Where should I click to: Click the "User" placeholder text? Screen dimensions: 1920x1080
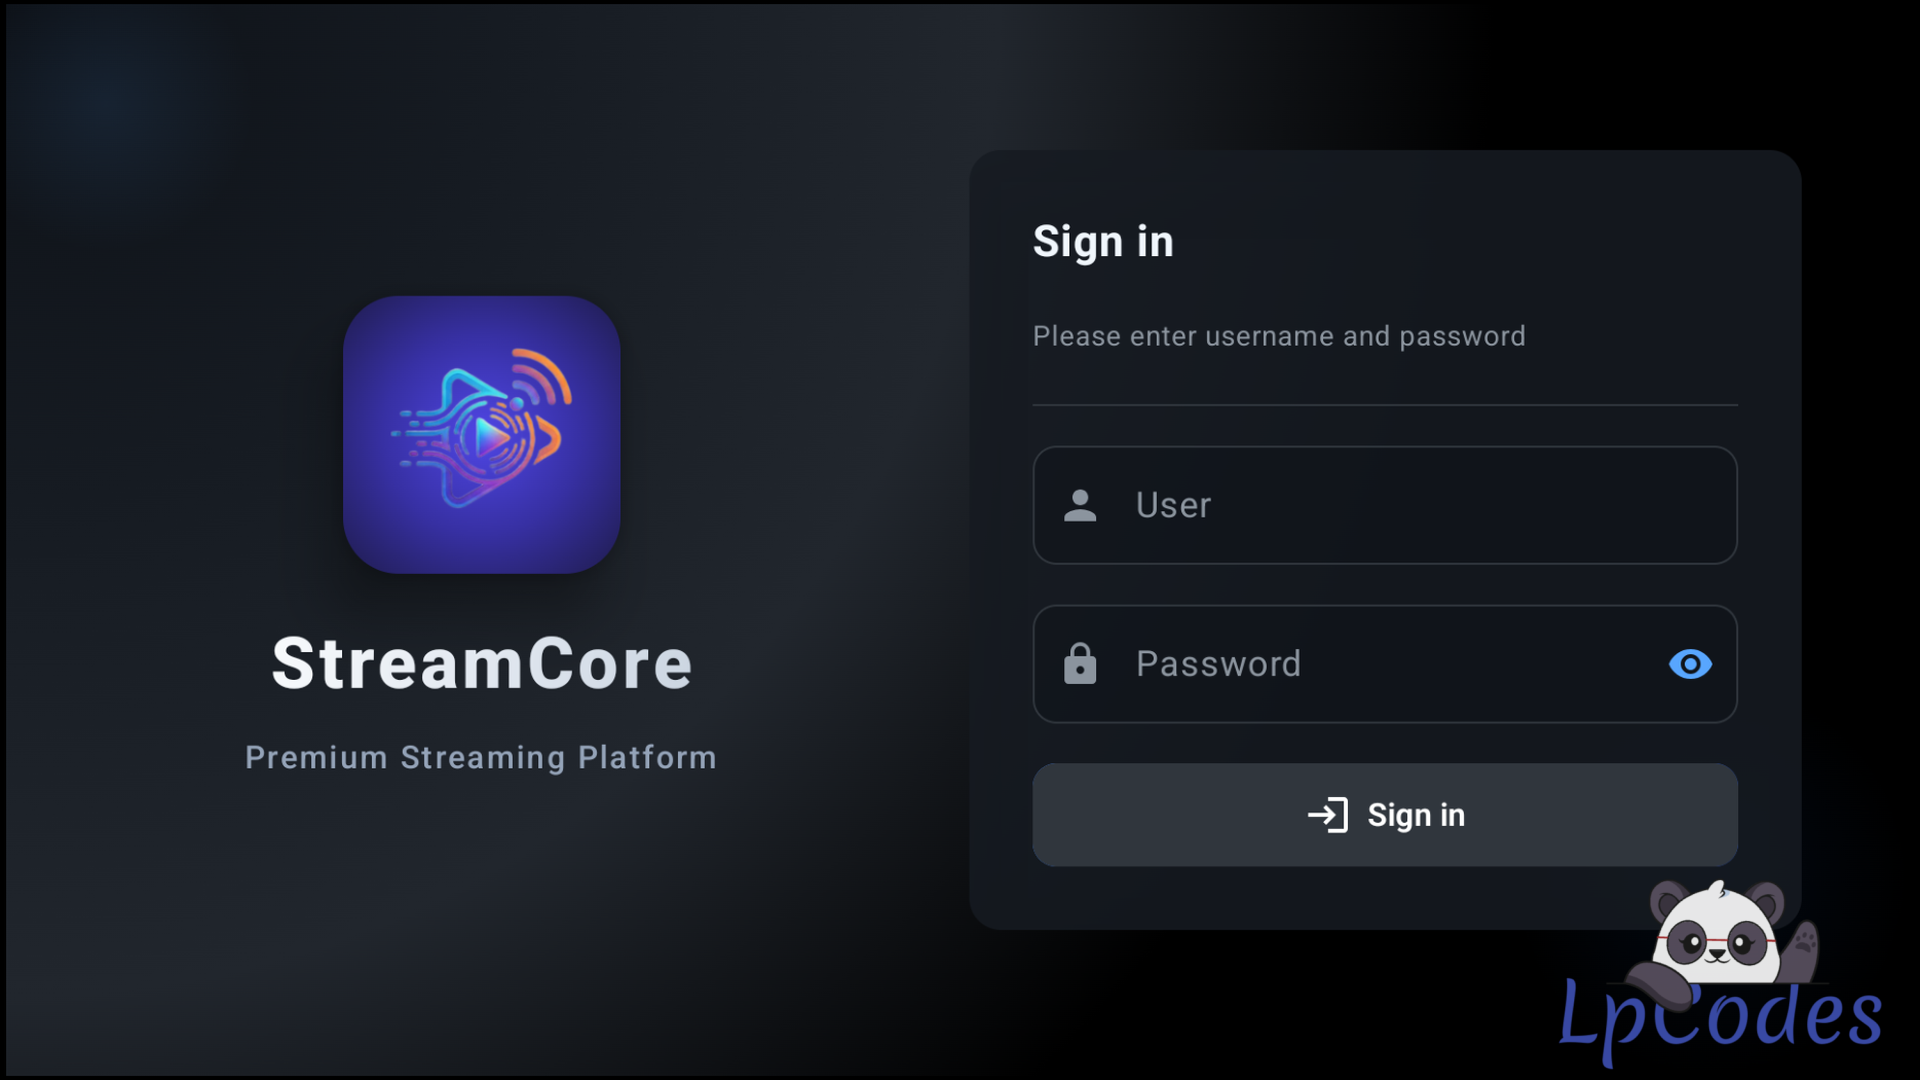(x=1173, y=505)
